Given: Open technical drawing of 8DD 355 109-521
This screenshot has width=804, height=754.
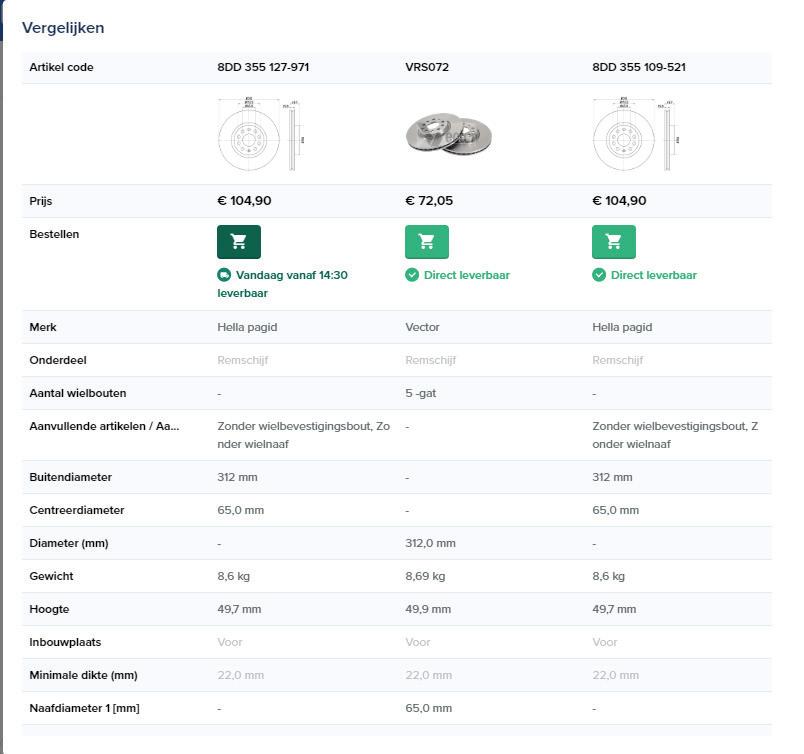Looking at the screenshot, I should [636, 133].
